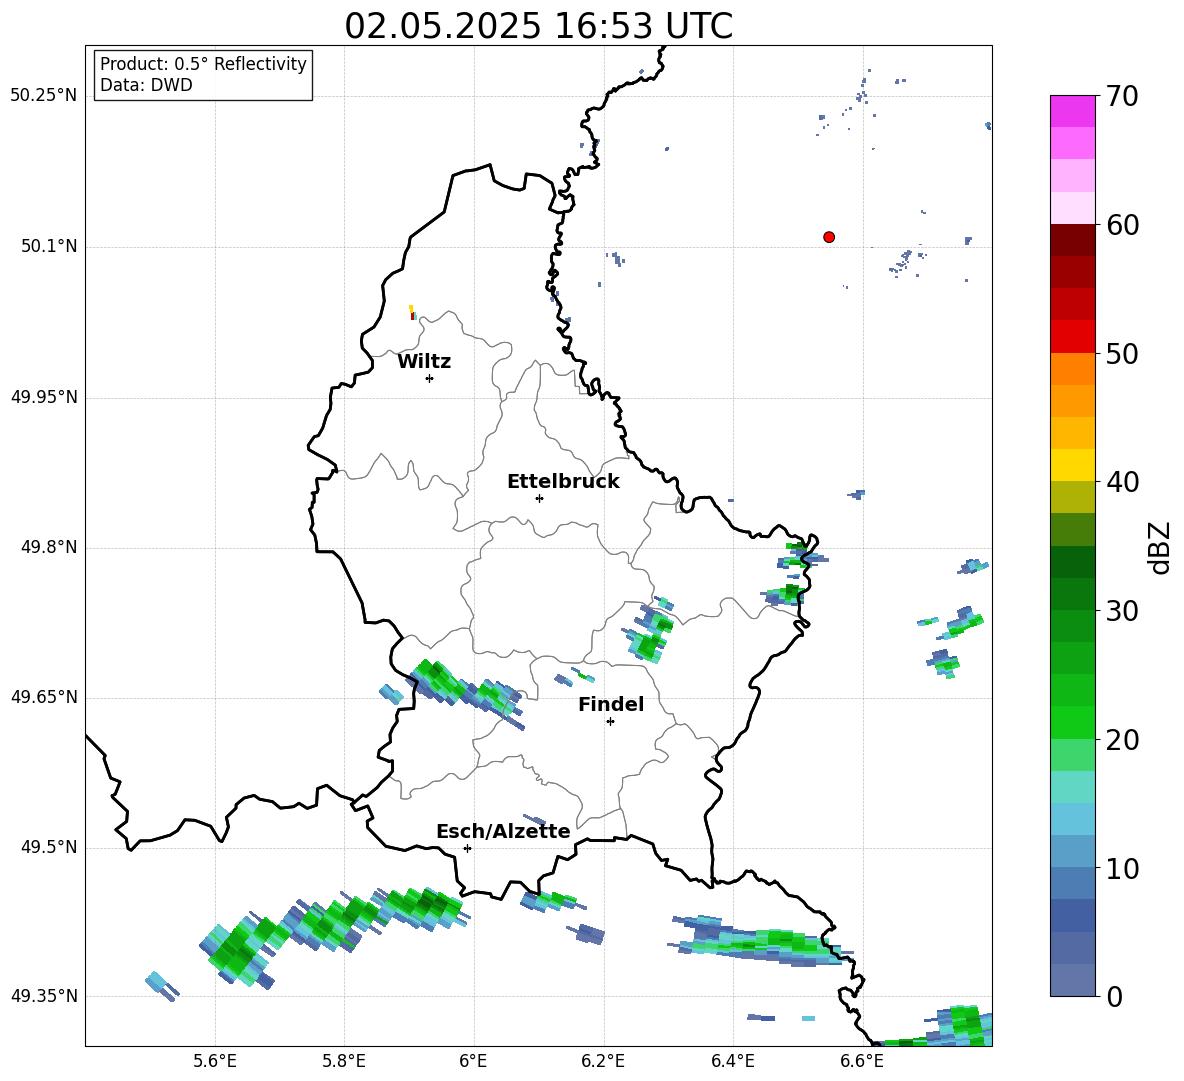Click the red dot marker on map
The image size is (1184, 1081).
[x=829, y=237]
